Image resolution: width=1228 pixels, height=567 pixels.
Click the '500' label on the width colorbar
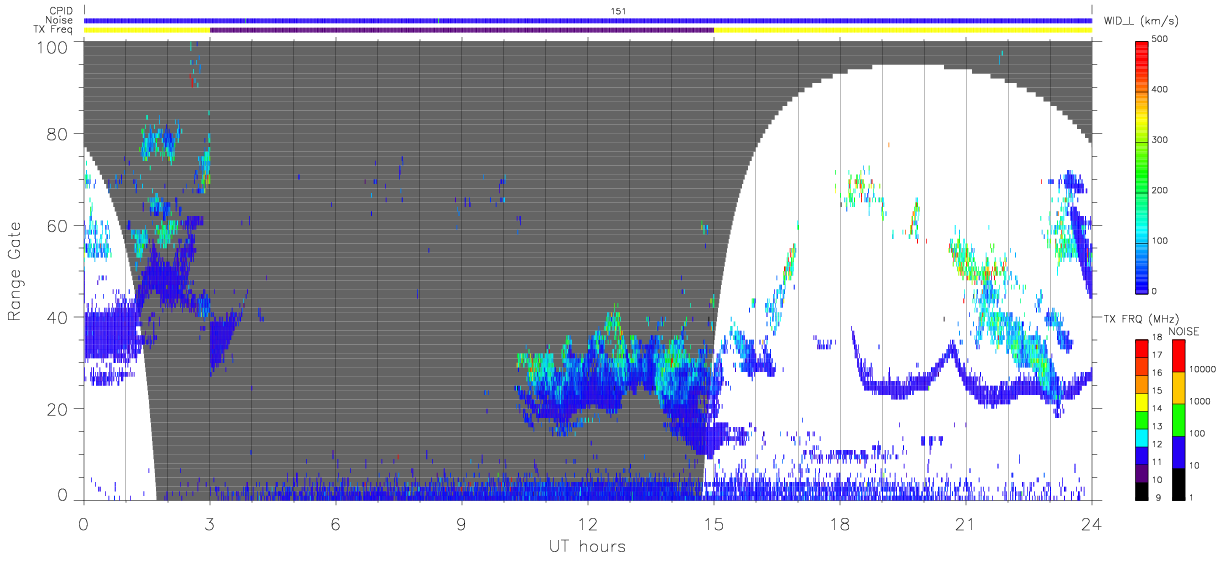[1160, 39]
